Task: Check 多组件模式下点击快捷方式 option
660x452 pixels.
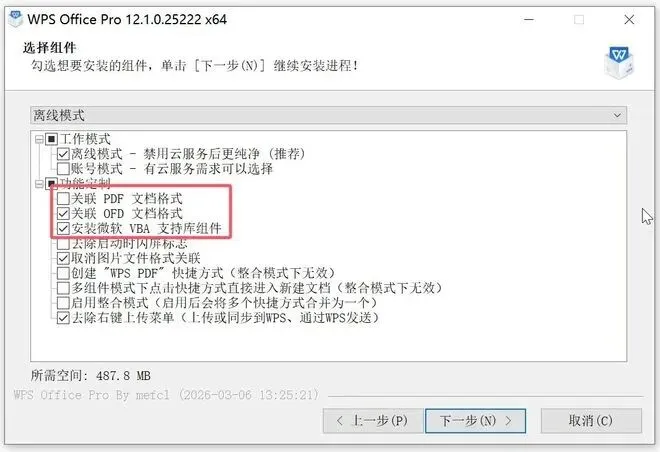Action: (63, 288)
